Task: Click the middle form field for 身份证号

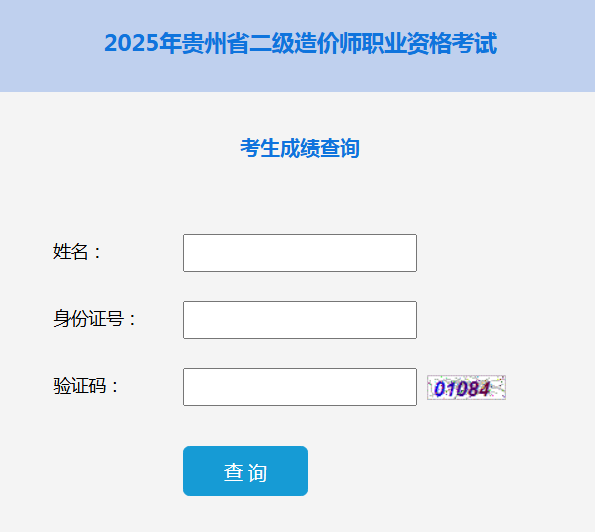Action: click(x=300, y=320)
